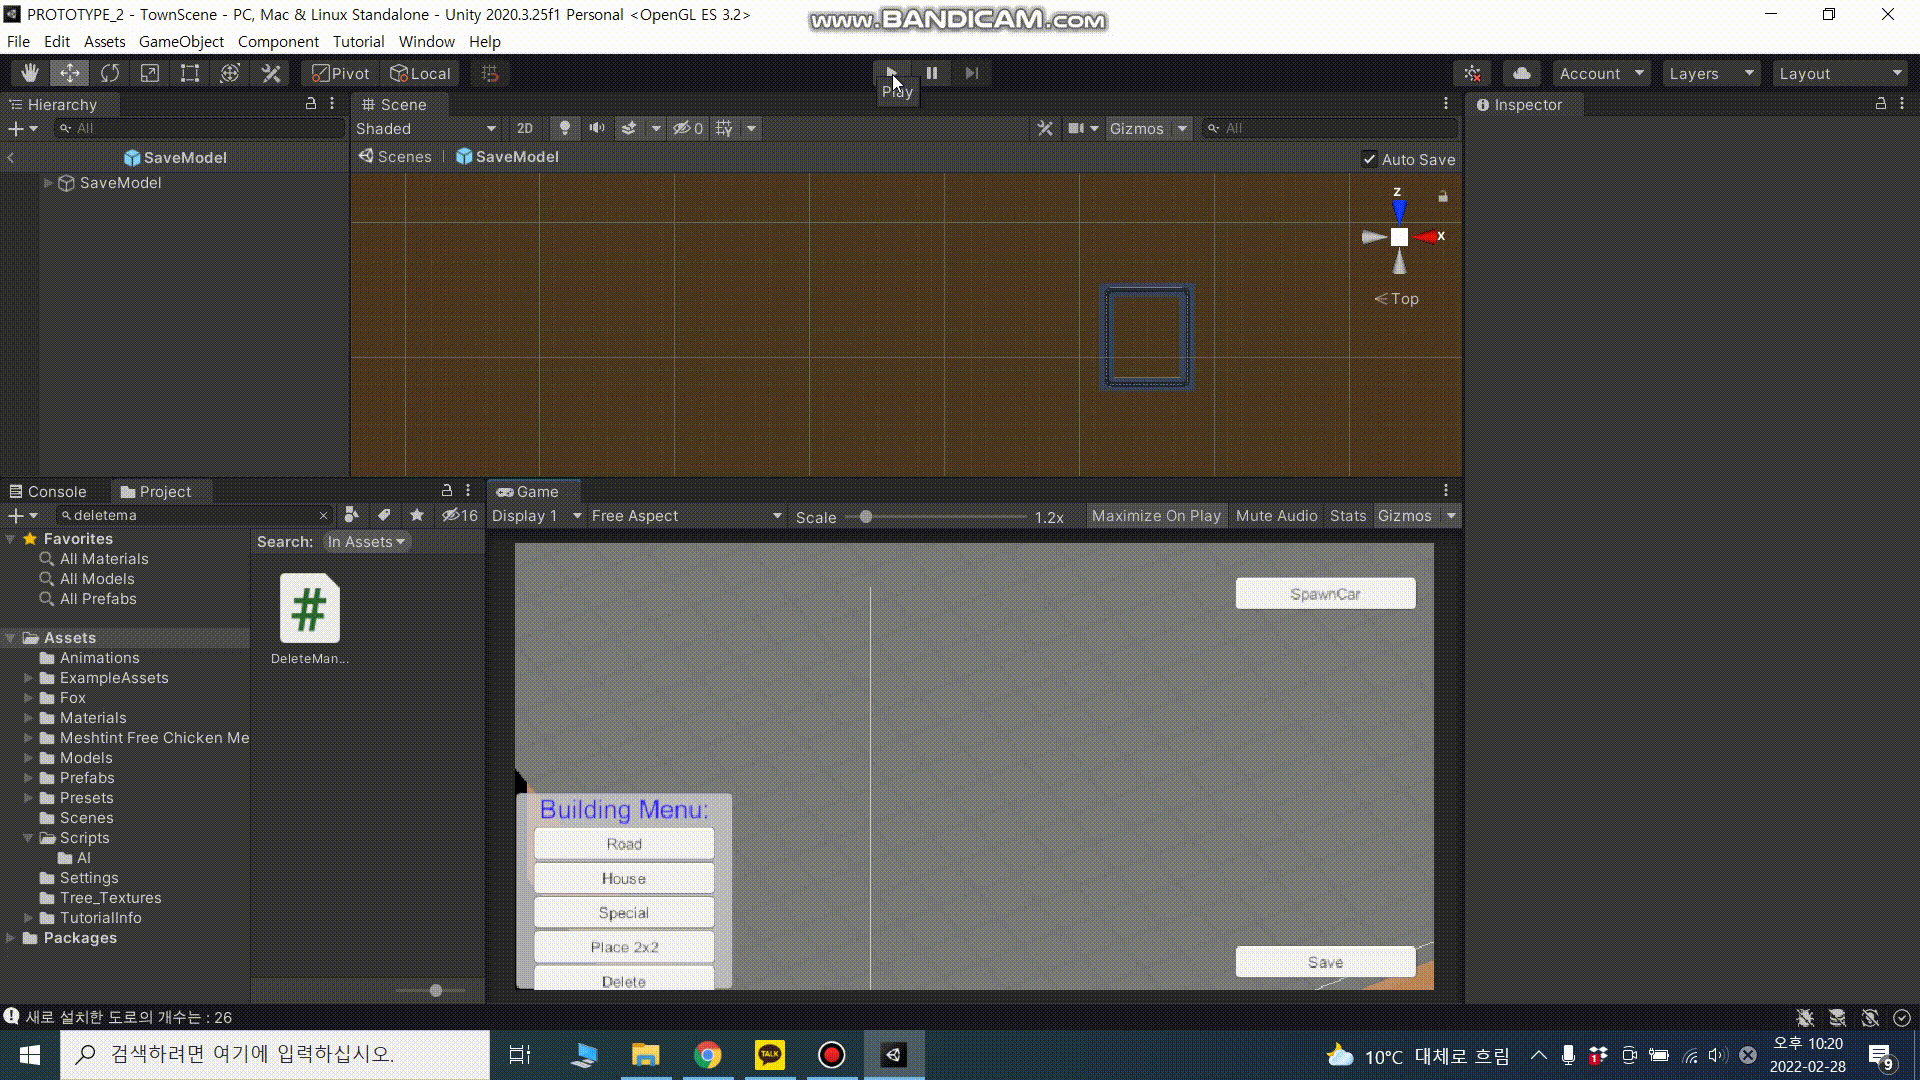Toggle scene lighting bulb icon
Image resolution: width=1920 pixels, height=1080 pixels.
[x=565, y=128]
